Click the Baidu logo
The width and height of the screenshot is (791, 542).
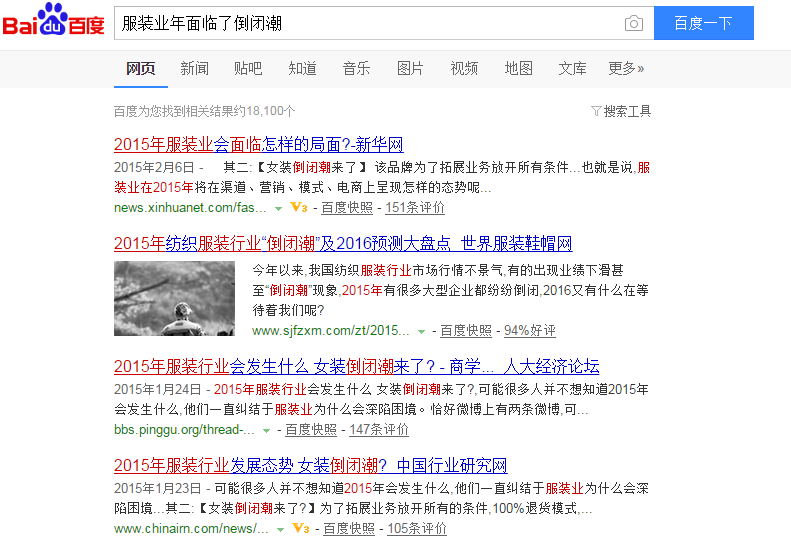click(x=53, y=20)
